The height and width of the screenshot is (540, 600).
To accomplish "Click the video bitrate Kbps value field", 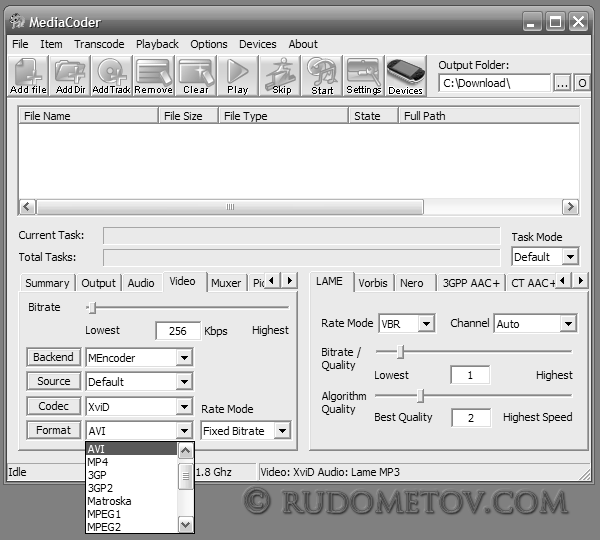I will coord(178,331).
